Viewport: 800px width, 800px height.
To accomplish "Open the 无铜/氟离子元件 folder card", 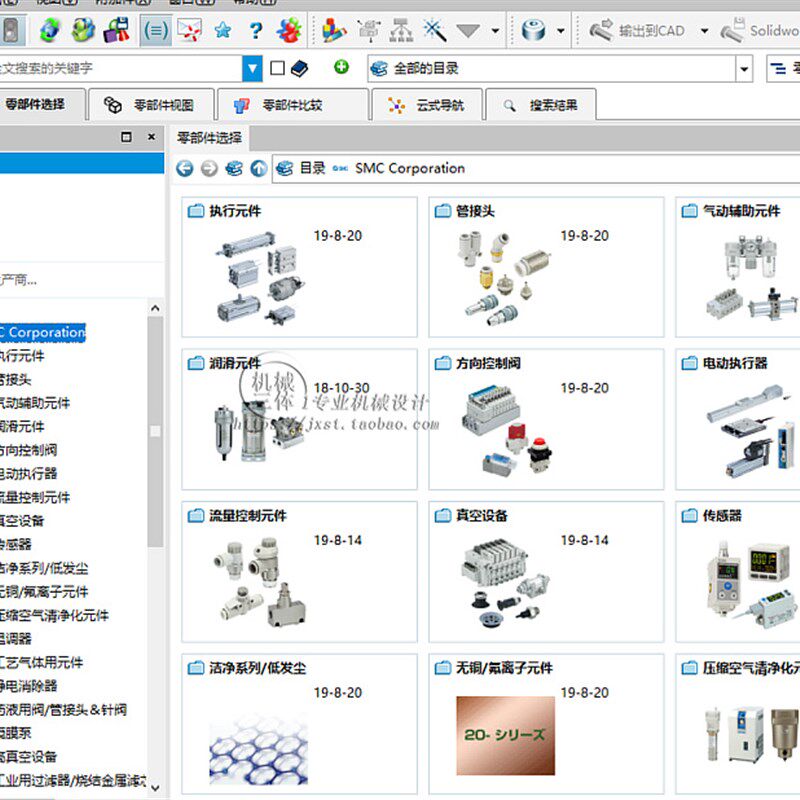I will (546, 723).
